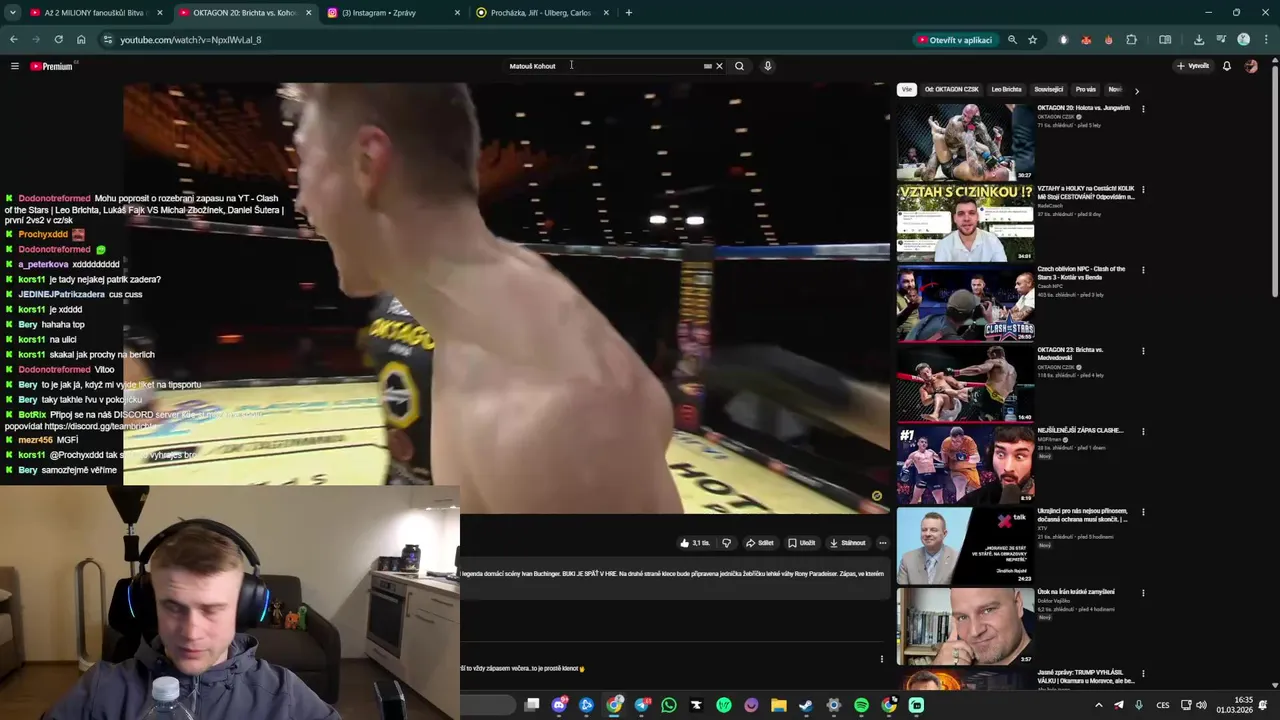Open the on-screen keyboard icon in search box
1280x720 pixels.
pos(707,66)
